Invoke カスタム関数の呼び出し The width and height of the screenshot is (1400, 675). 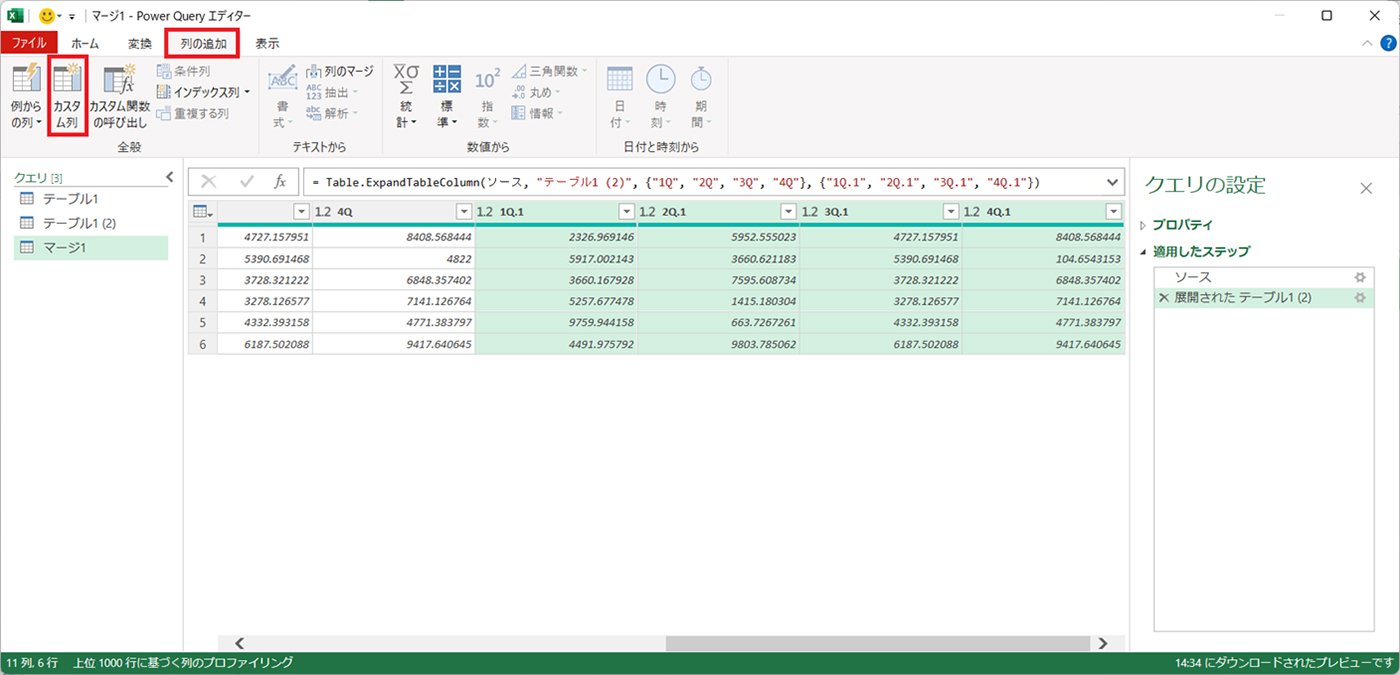coord(119,96)
